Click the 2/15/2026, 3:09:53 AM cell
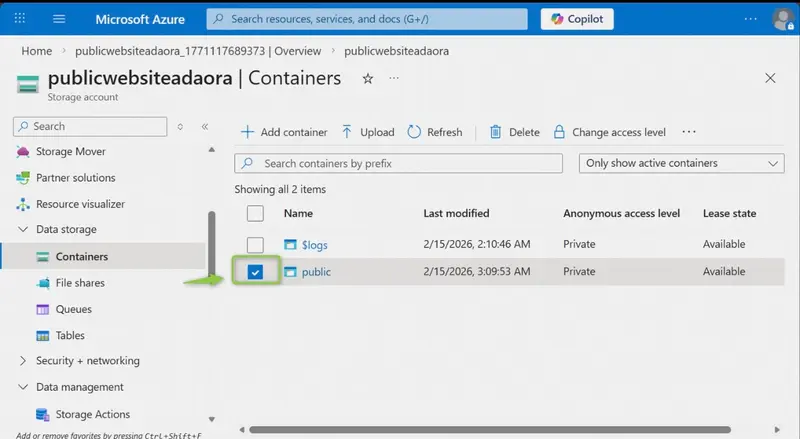 click(477, 271)
